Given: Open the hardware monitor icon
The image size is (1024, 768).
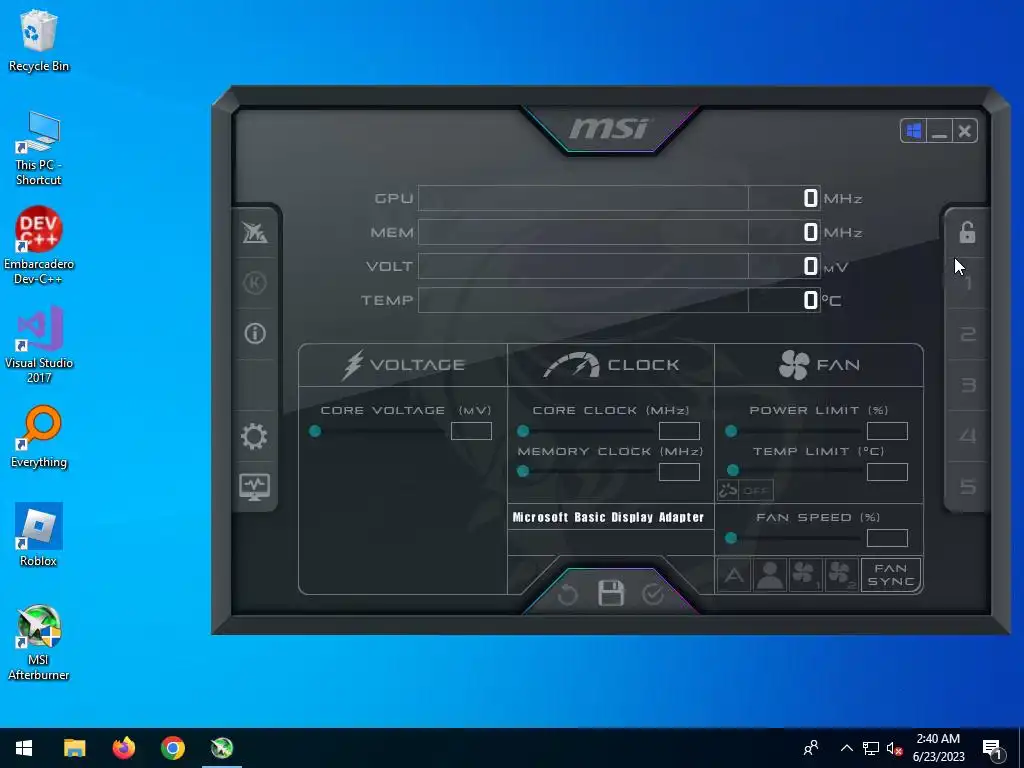Looking at the screenshot, I should (x=254, y=487).
